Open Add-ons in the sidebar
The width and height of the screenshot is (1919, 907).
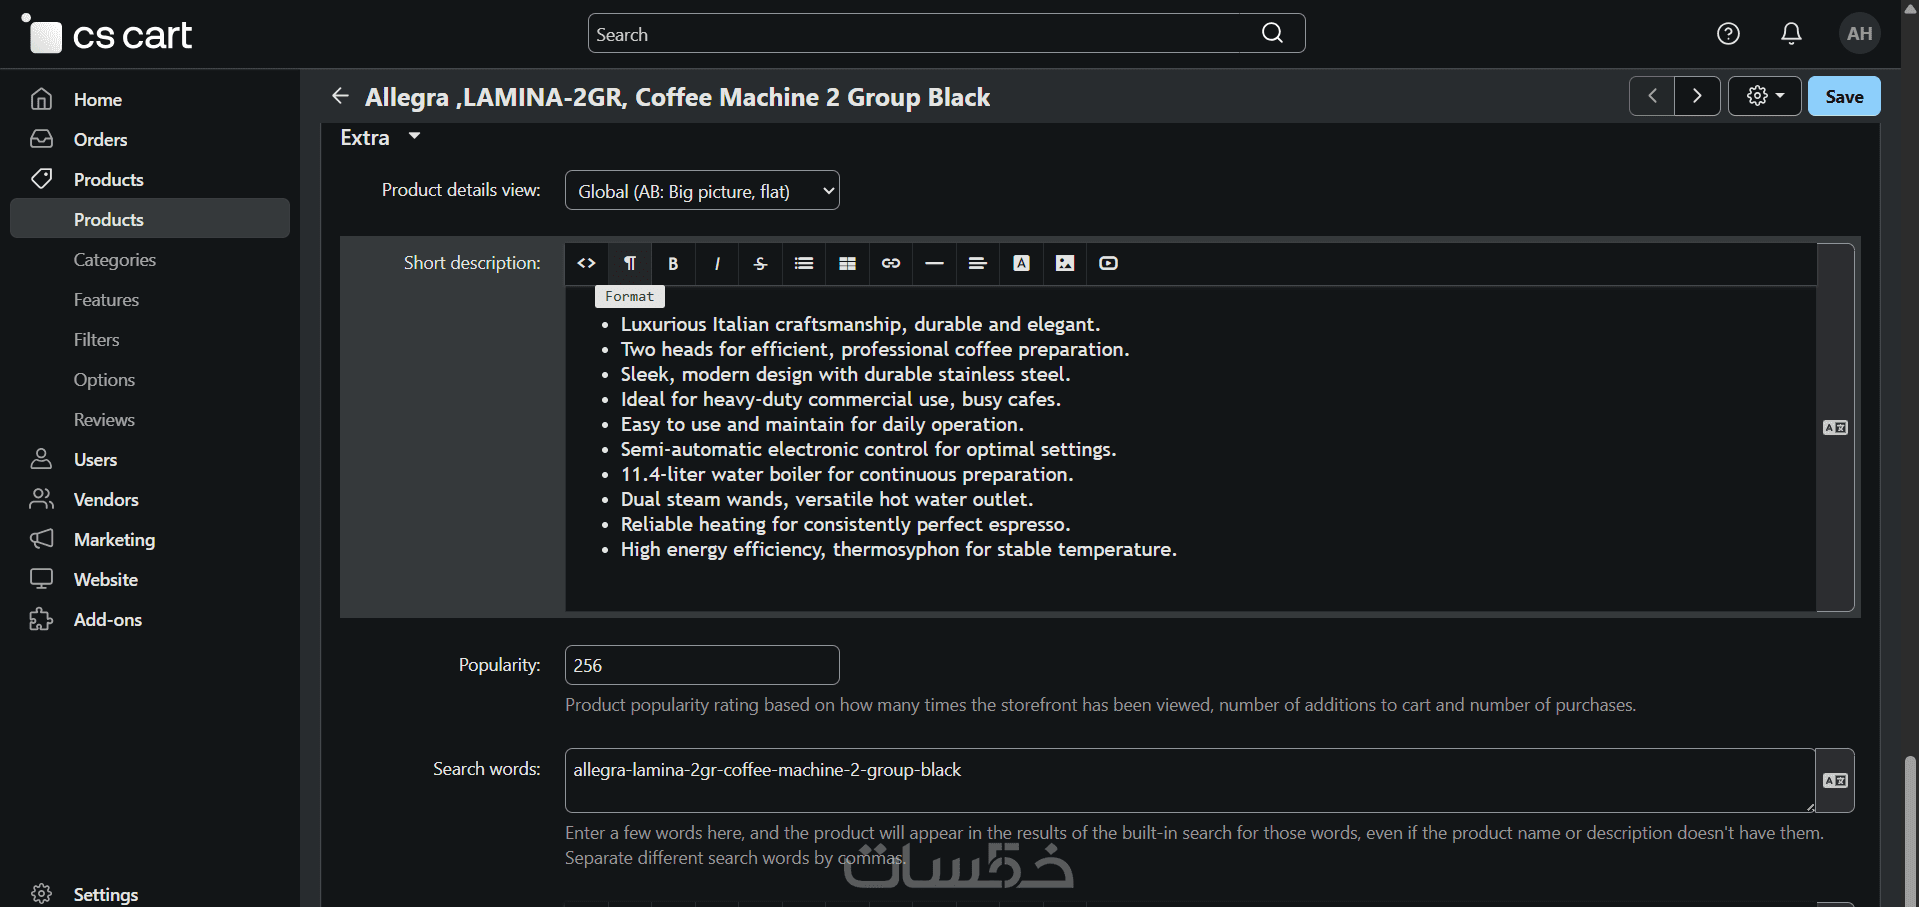(x=107, y=619)
